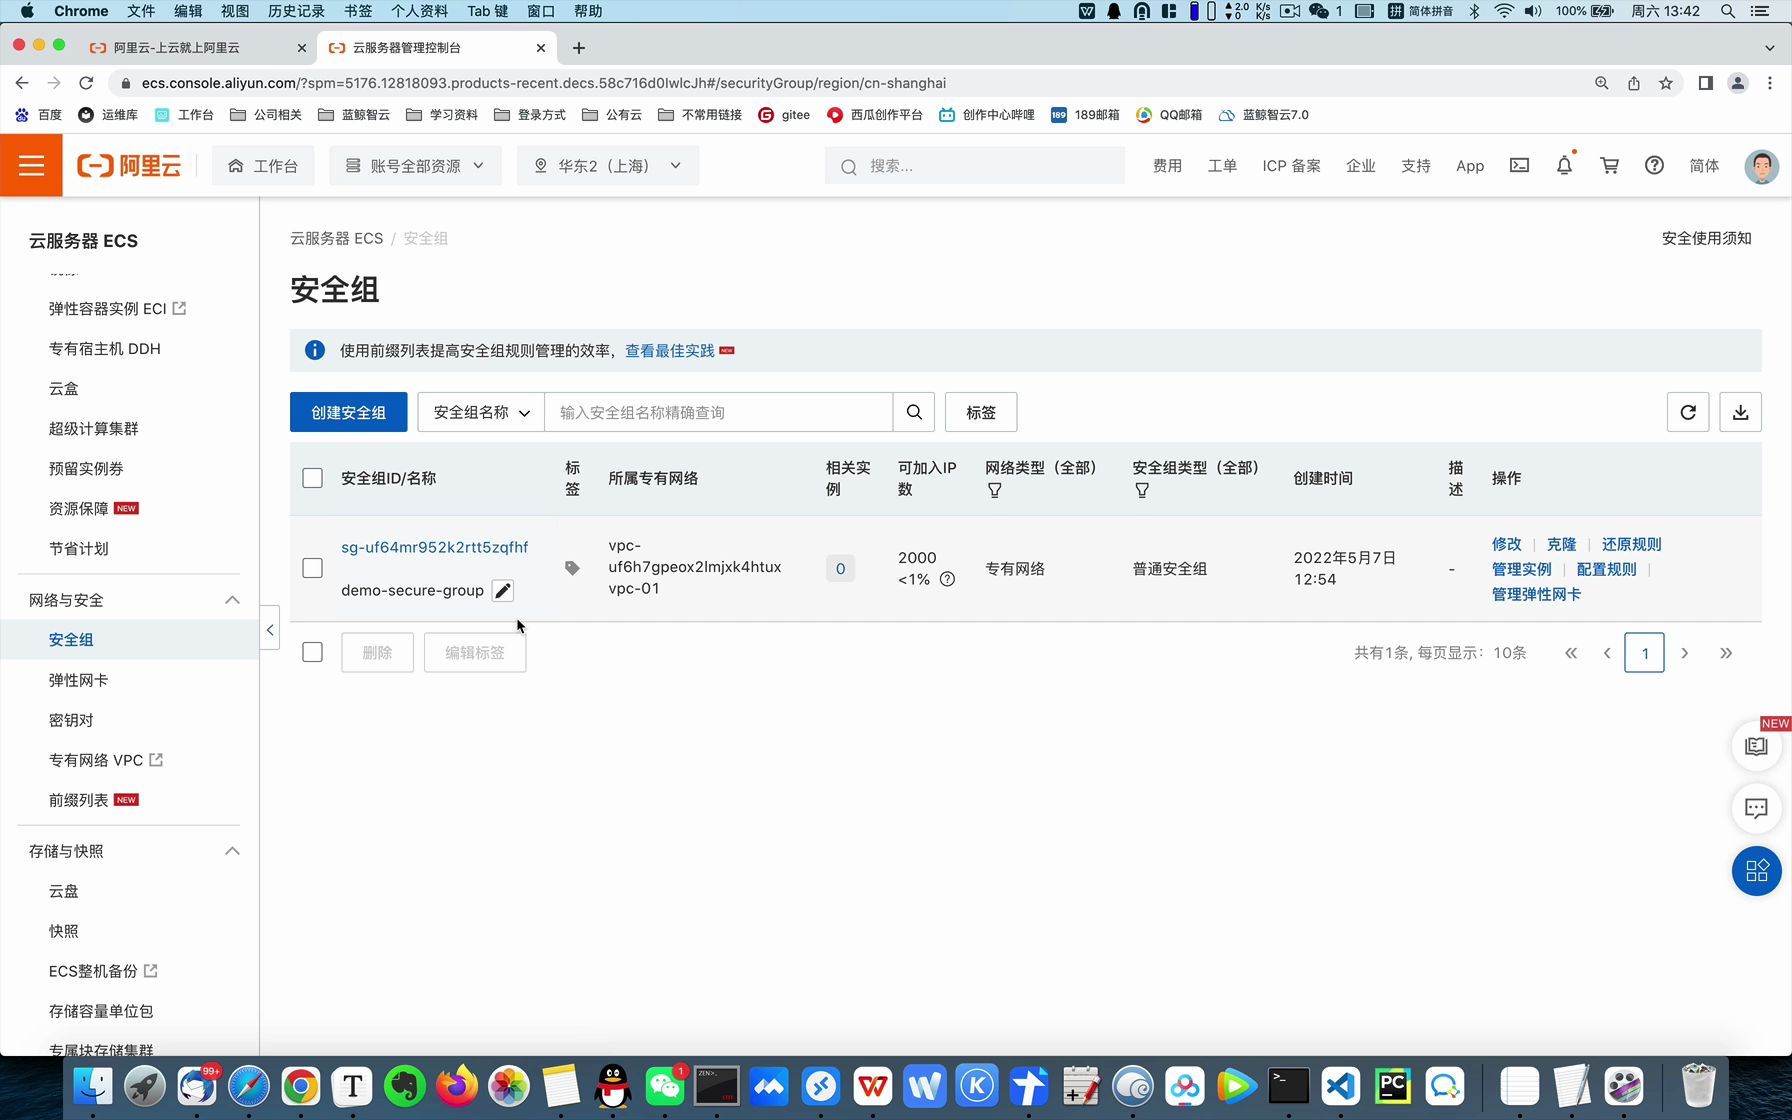Open the help question mark icon
The image size is (1792, 1120).
pos(1654,166)
